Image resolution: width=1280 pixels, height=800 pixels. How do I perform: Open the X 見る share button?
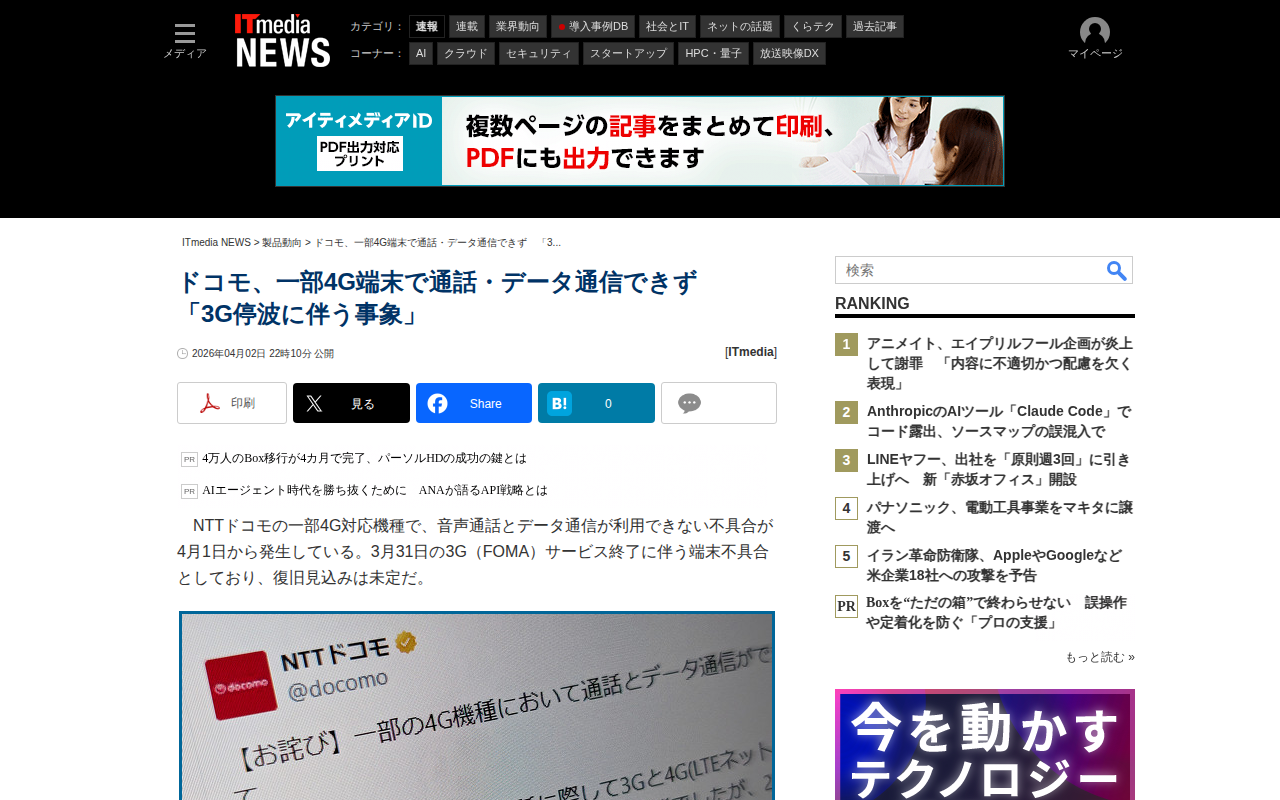click(351, 403)
